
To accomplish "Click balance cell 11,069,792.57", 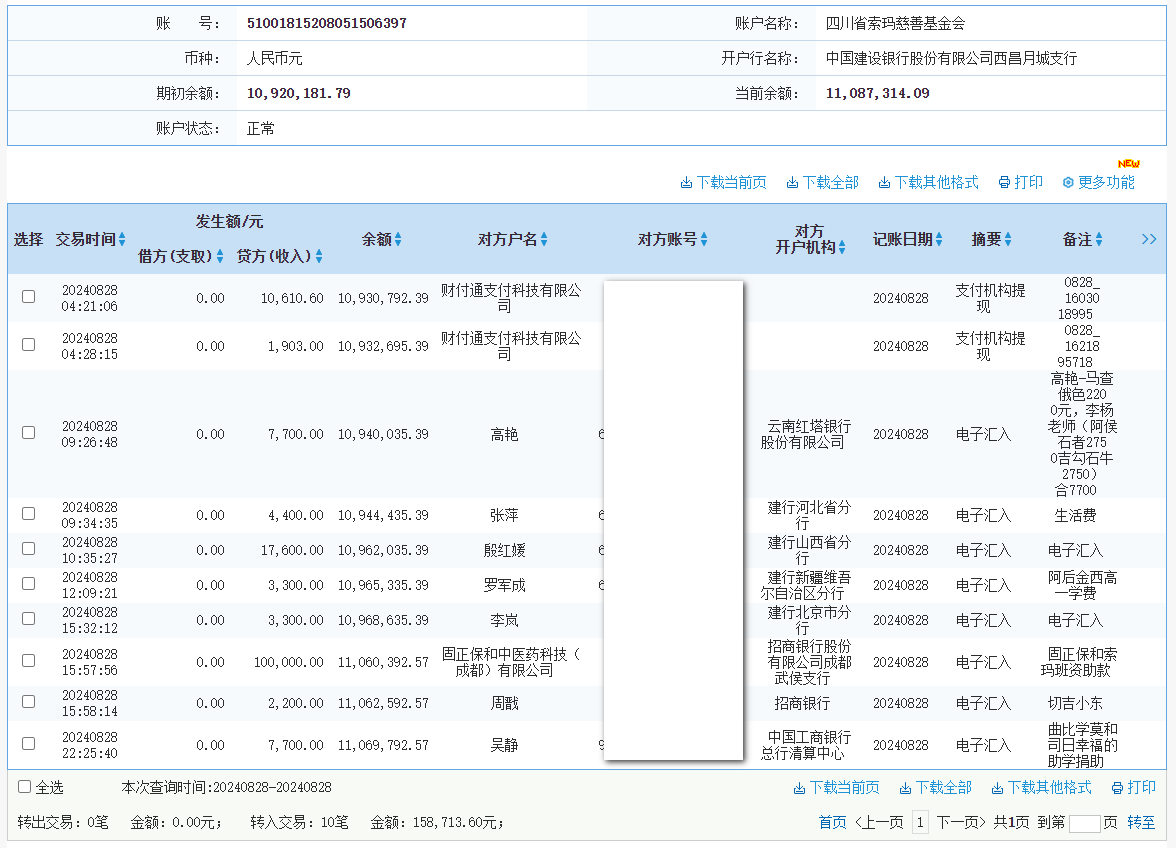I will point(383,746).
